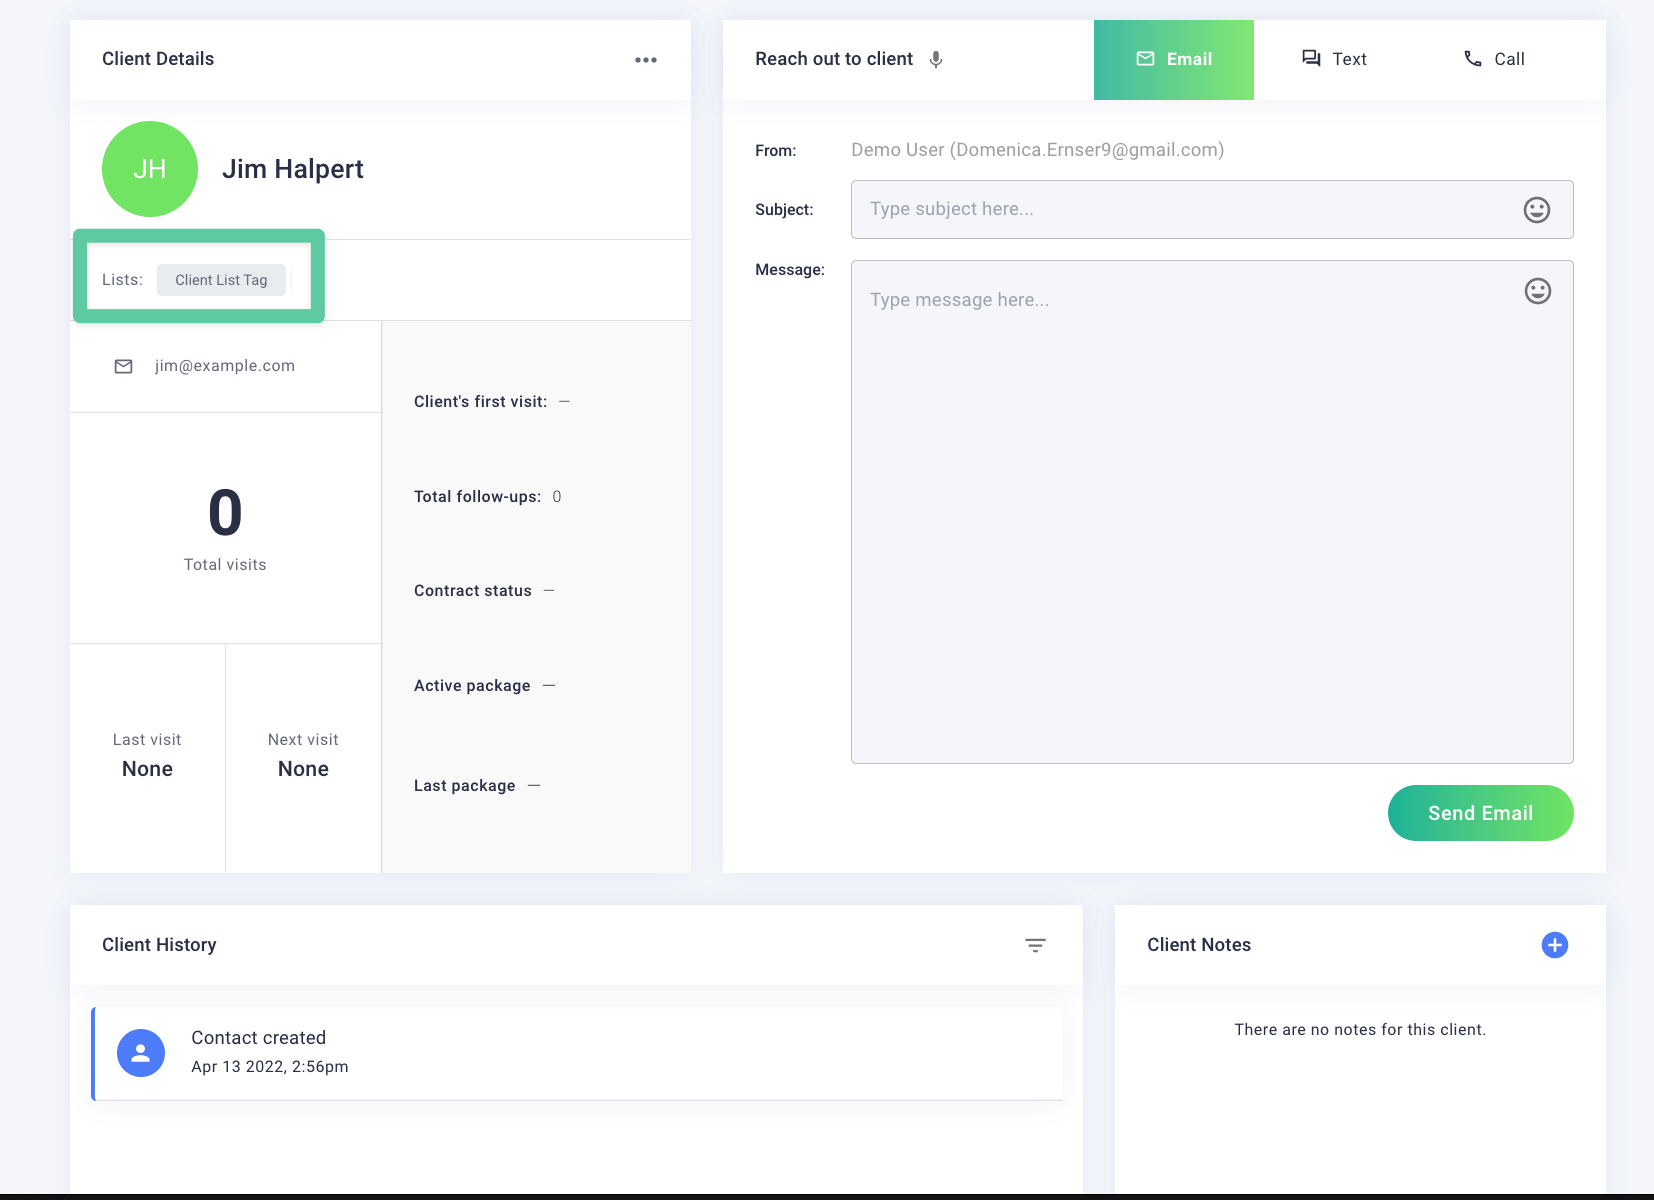Screen dimensions: 1654x1200
Task: Click the Total visits count 0
Action: tap(225, 513)
